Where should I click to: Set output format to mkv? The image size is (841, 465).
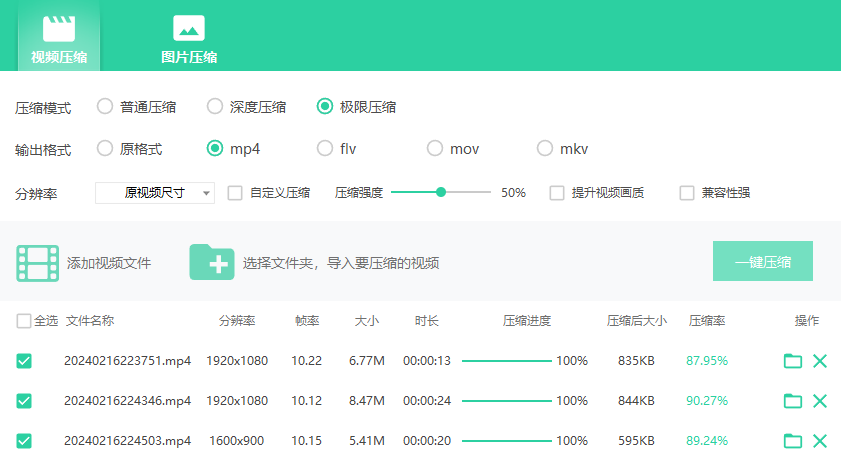click(x=545, y=148)
